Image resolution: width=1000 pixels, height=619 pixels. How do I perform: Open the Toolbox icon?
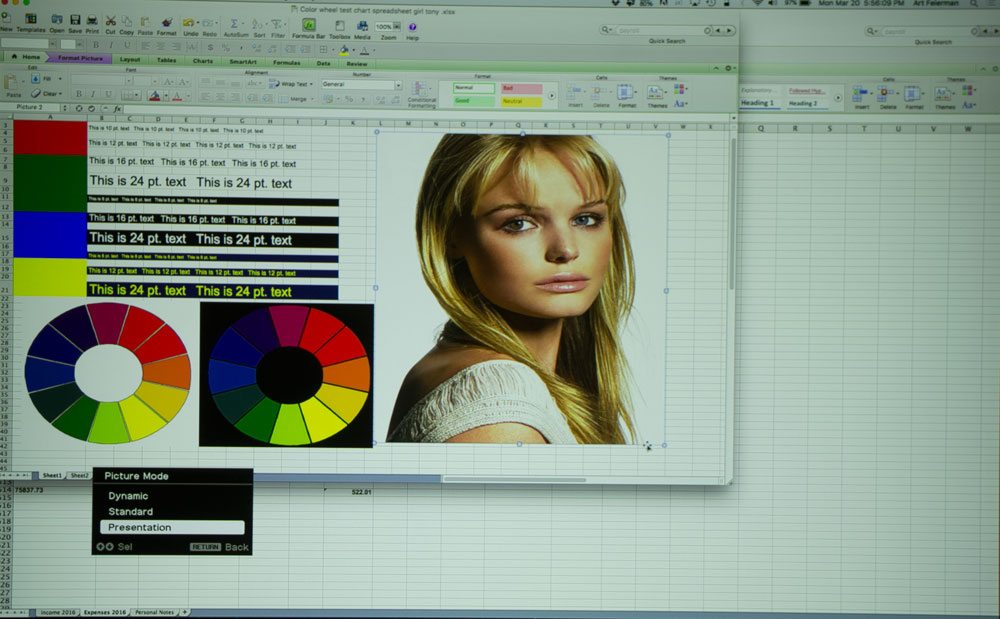coord(339,26)
